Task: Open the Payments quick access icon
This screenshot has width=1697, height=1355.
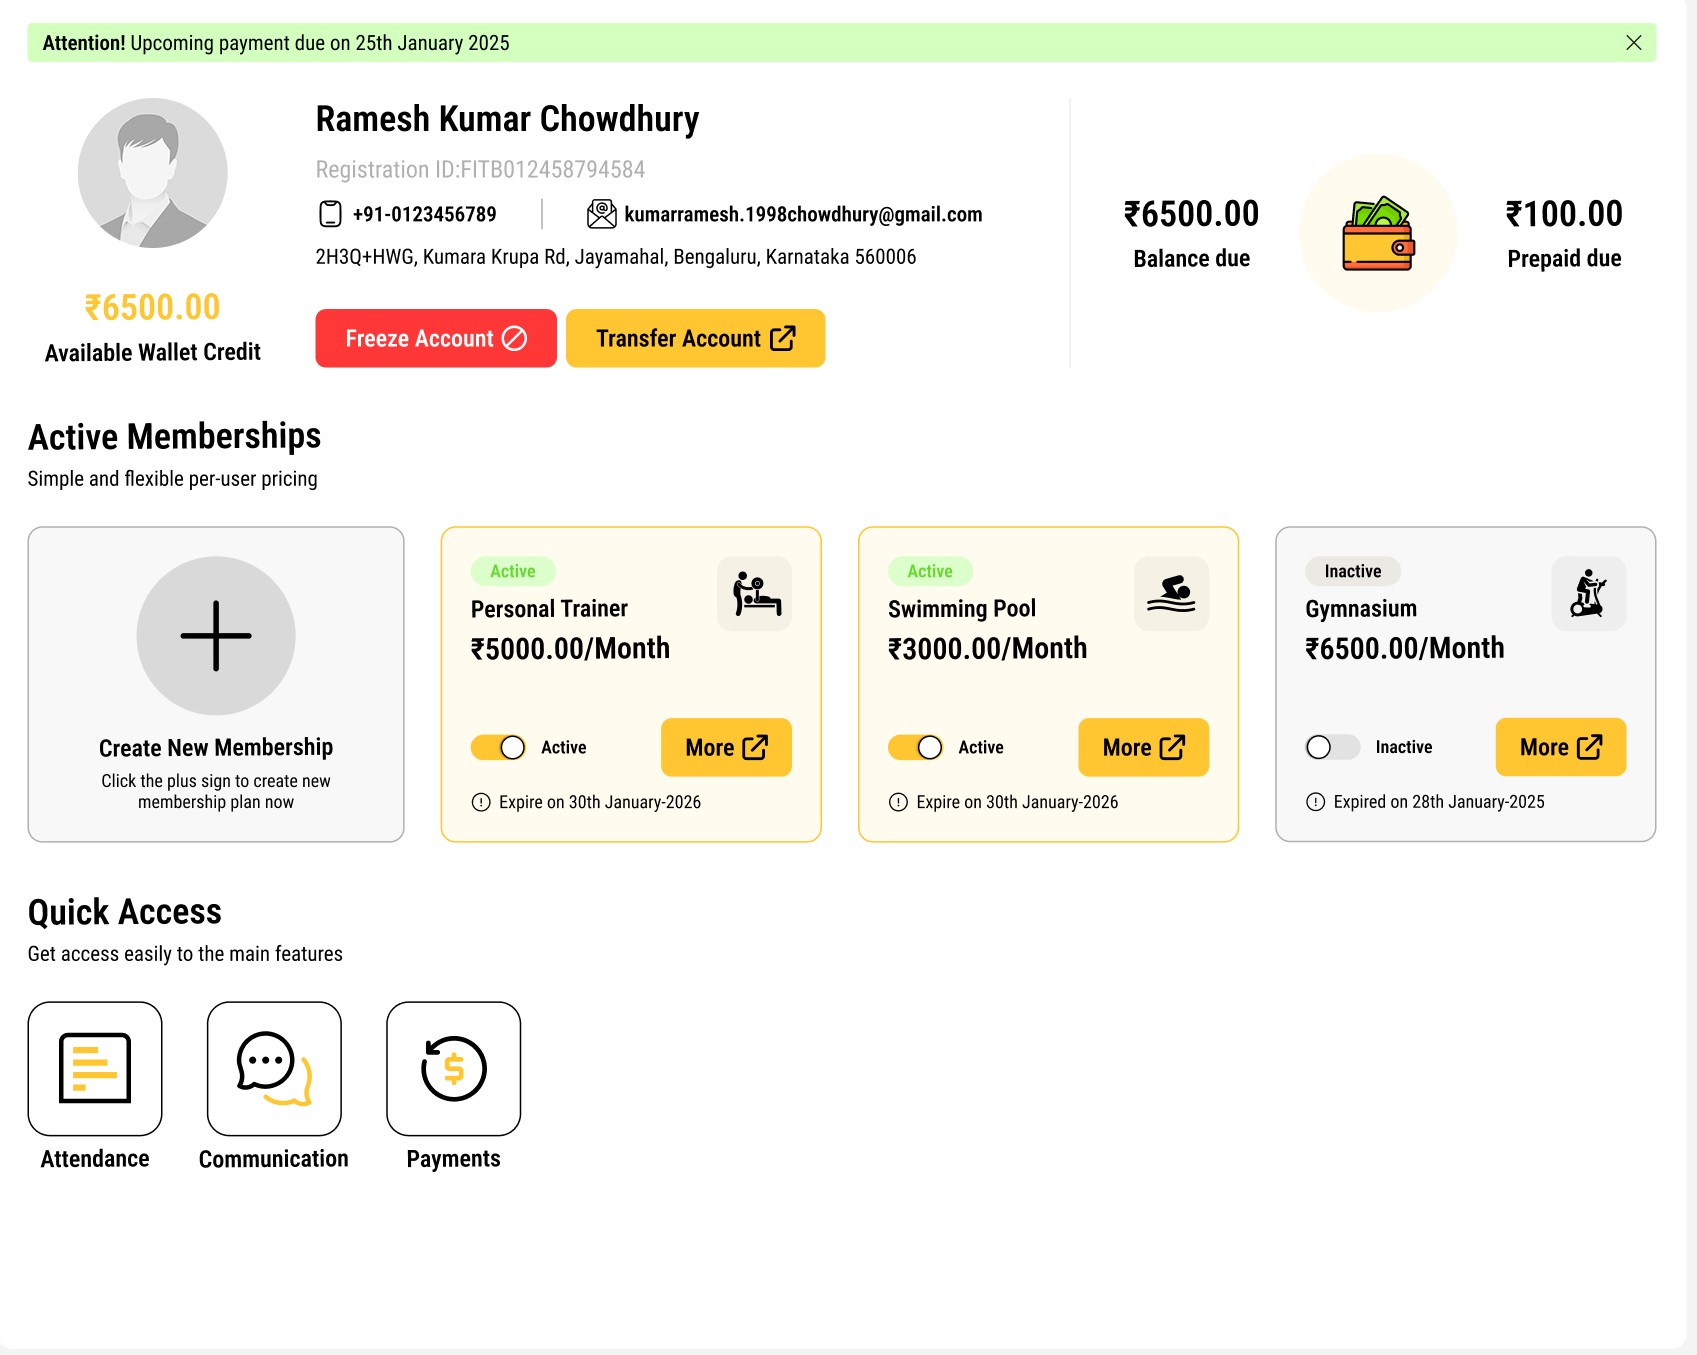Action: tap(453, 1068)
